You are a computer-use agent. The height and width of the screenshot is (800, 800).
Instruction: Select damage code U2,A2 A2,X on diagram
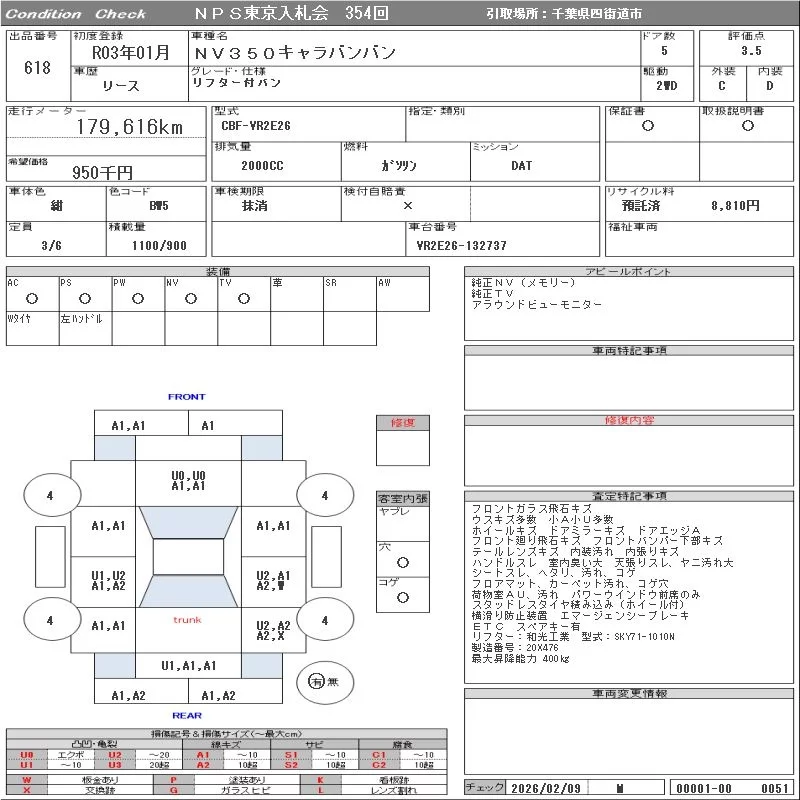tap(273, 631)
